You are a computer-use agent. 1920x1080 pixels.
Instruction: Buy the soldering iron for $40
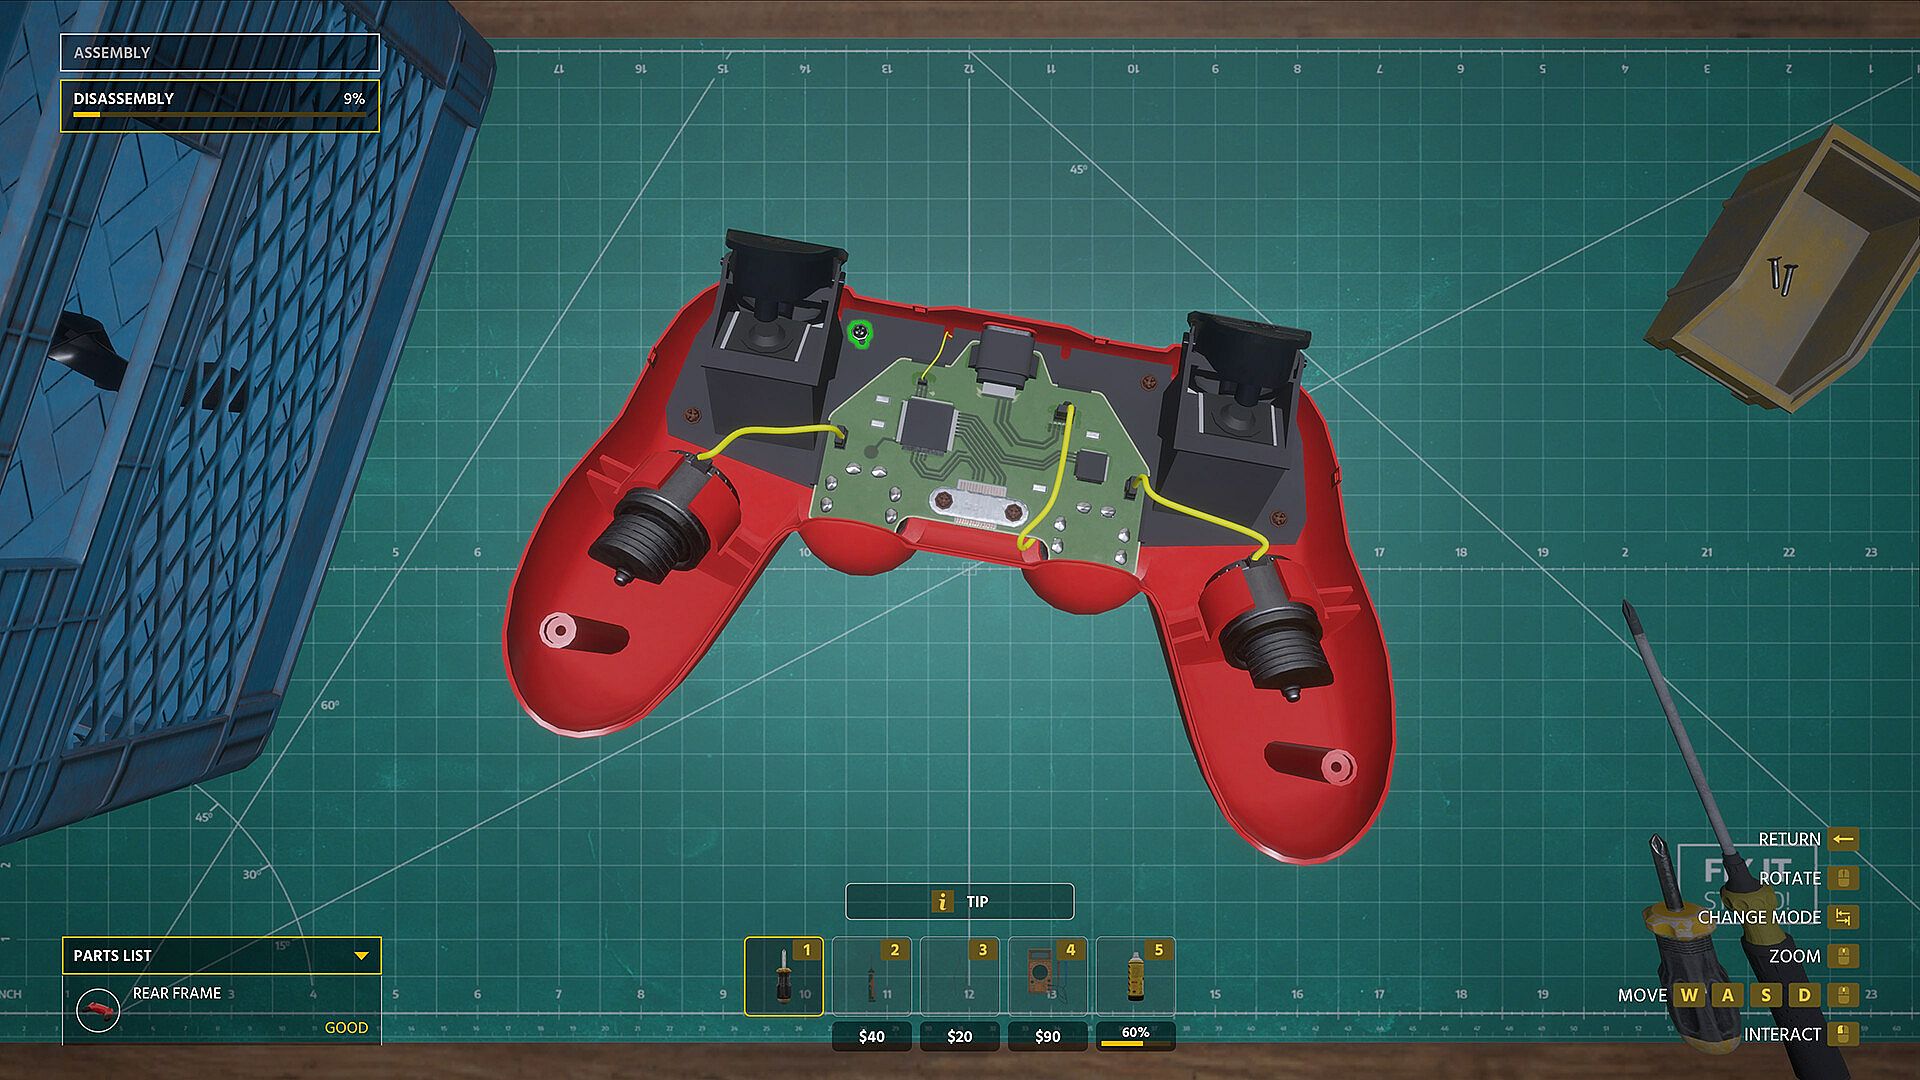871,1036
